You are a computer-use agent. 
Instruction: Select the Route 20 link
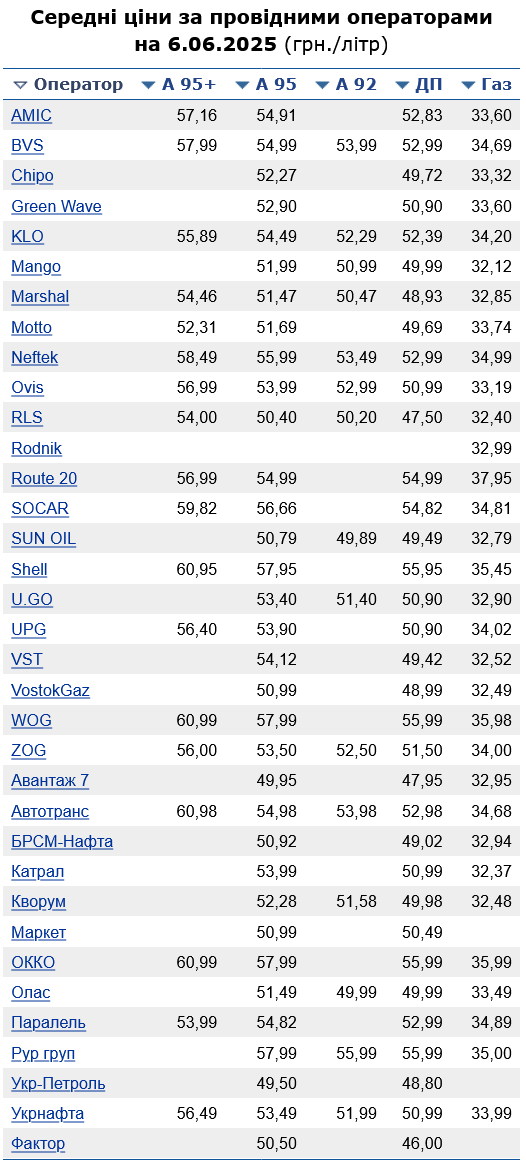44,479
